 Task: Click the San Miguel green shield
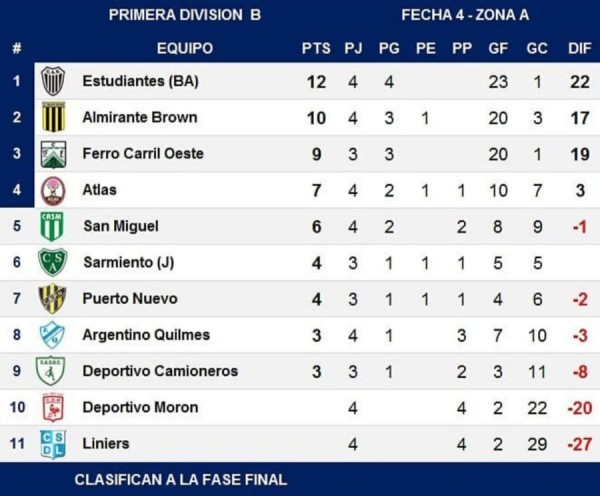52,226
